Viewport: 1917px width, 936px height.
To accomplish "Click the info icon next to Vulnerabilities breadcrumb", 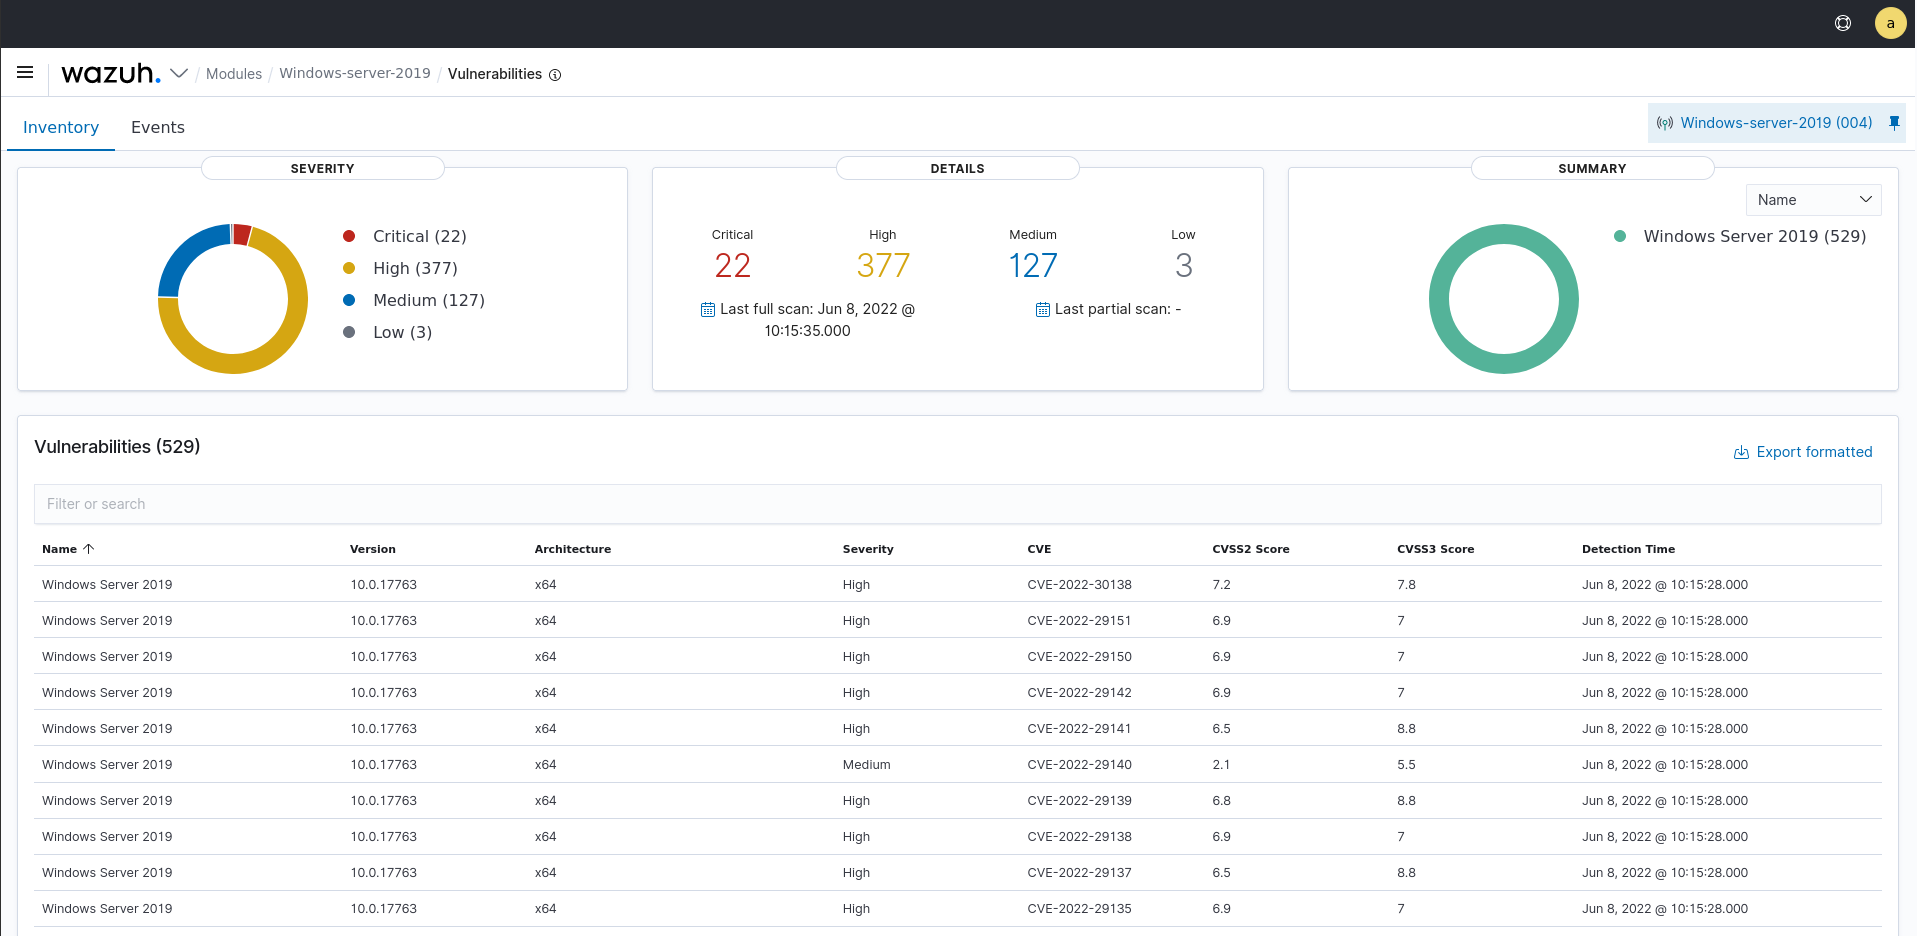I will click(556, 74).
